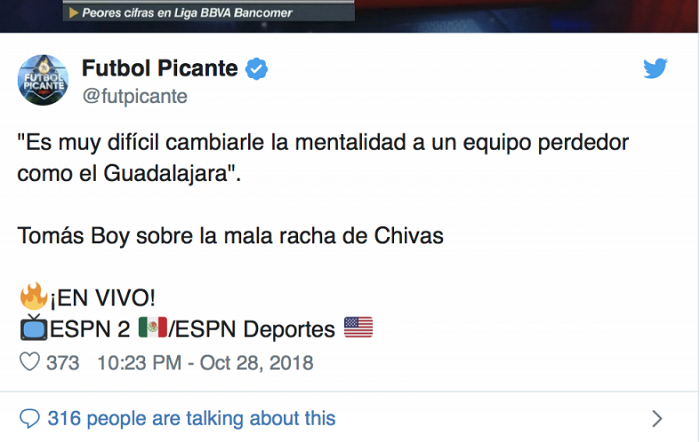Click the Mexico flag emoji
The width and height of the screenshot is (700, 442).
[152, 327]
